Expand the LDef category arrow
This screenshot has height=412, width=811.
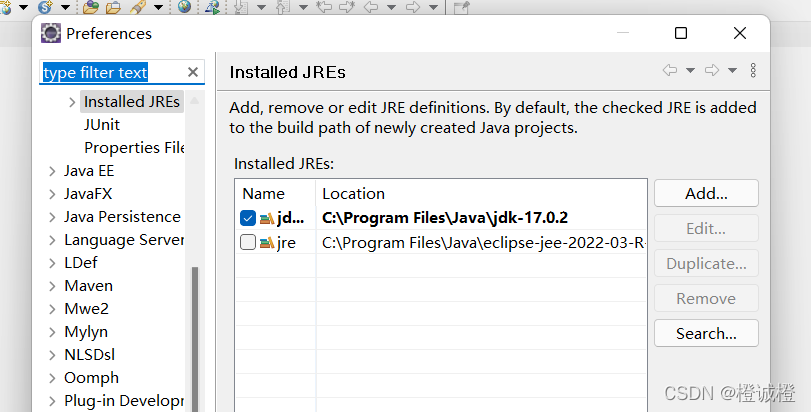52,263
